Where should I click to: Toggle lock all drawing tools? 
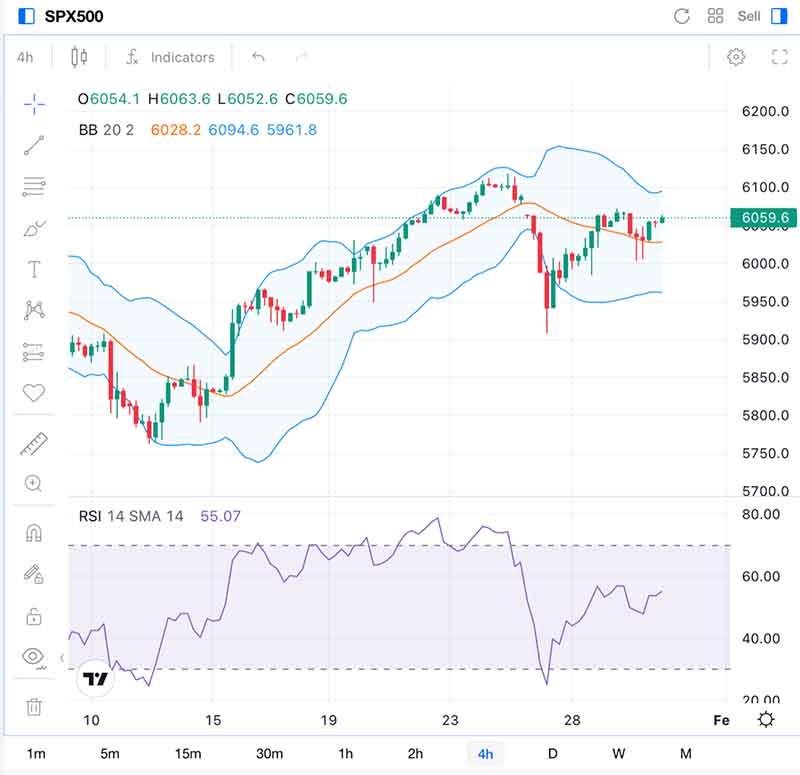[34, 615]
